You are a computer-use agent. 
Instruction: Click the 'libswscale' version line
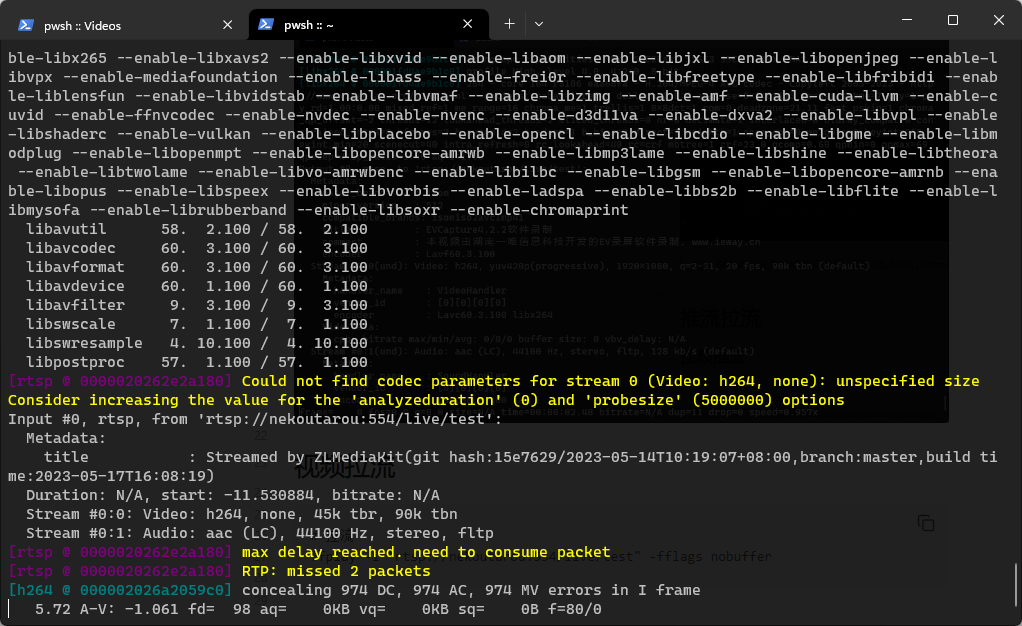[x=197, y=324]
